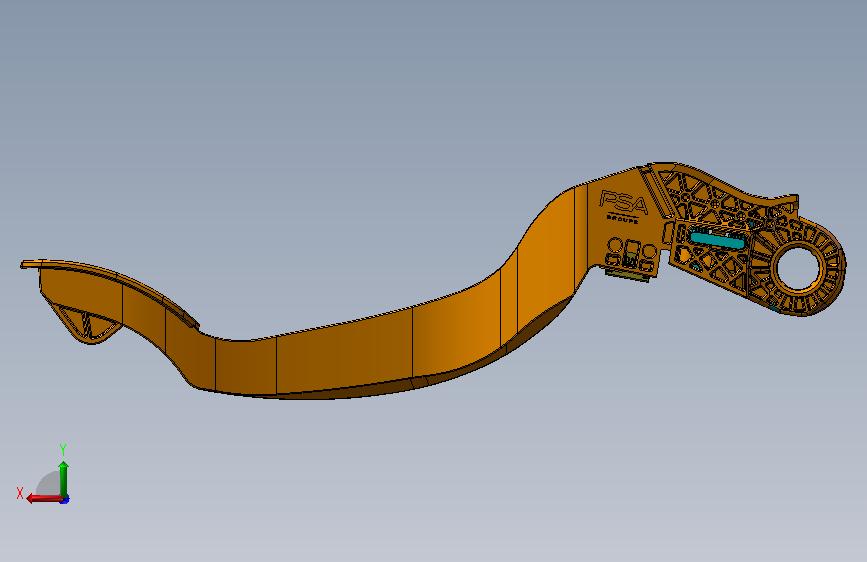This screenshot has height=562, width=867.
Task: Select the teal slot insert on the pedal
Action: [718, 240]
